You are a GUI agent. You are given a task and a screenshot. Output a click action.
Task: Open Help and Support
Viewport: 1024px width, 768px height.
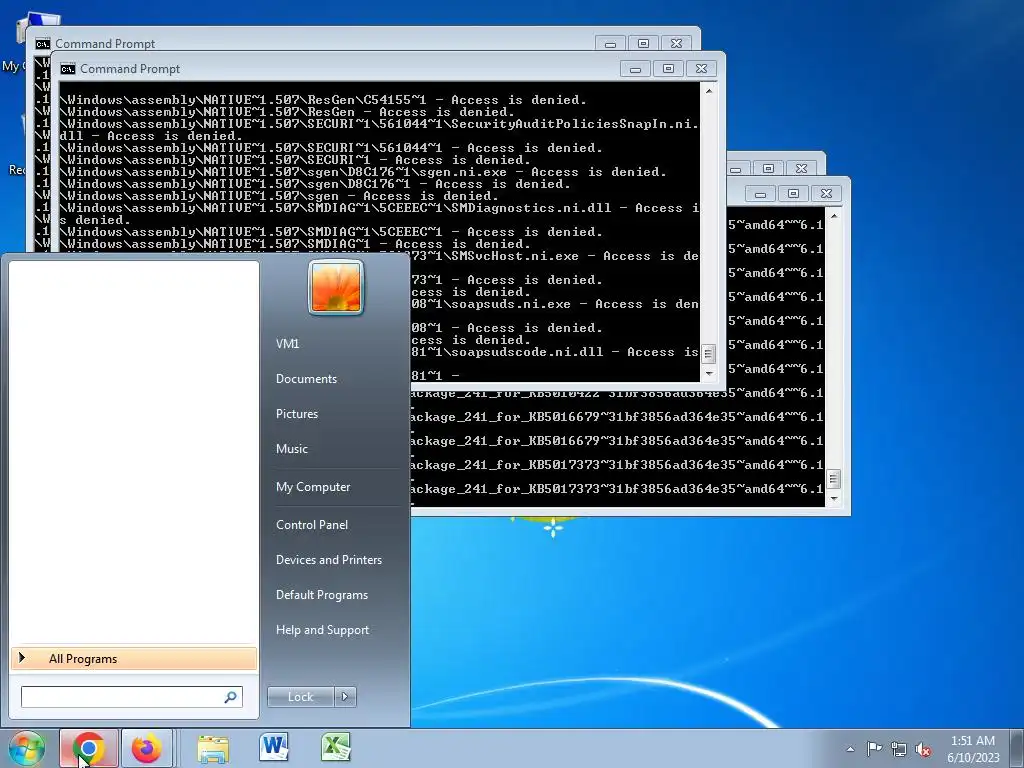[x=323, y=630]
